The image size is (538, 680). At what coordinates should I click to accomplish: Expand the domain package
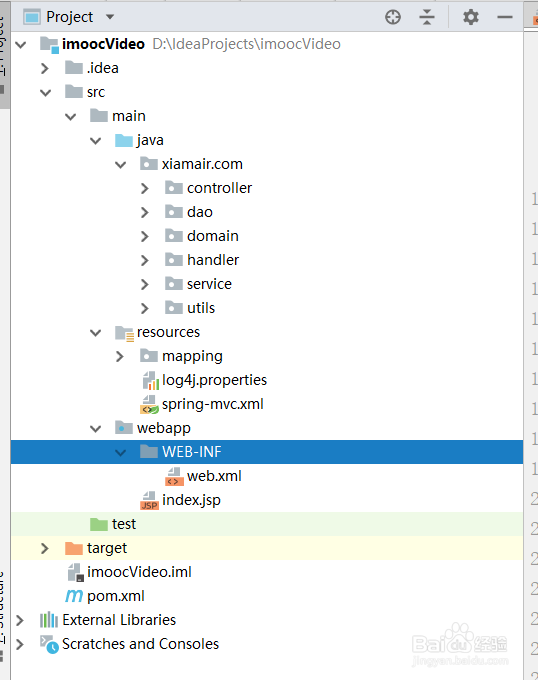tap(145, 236)
